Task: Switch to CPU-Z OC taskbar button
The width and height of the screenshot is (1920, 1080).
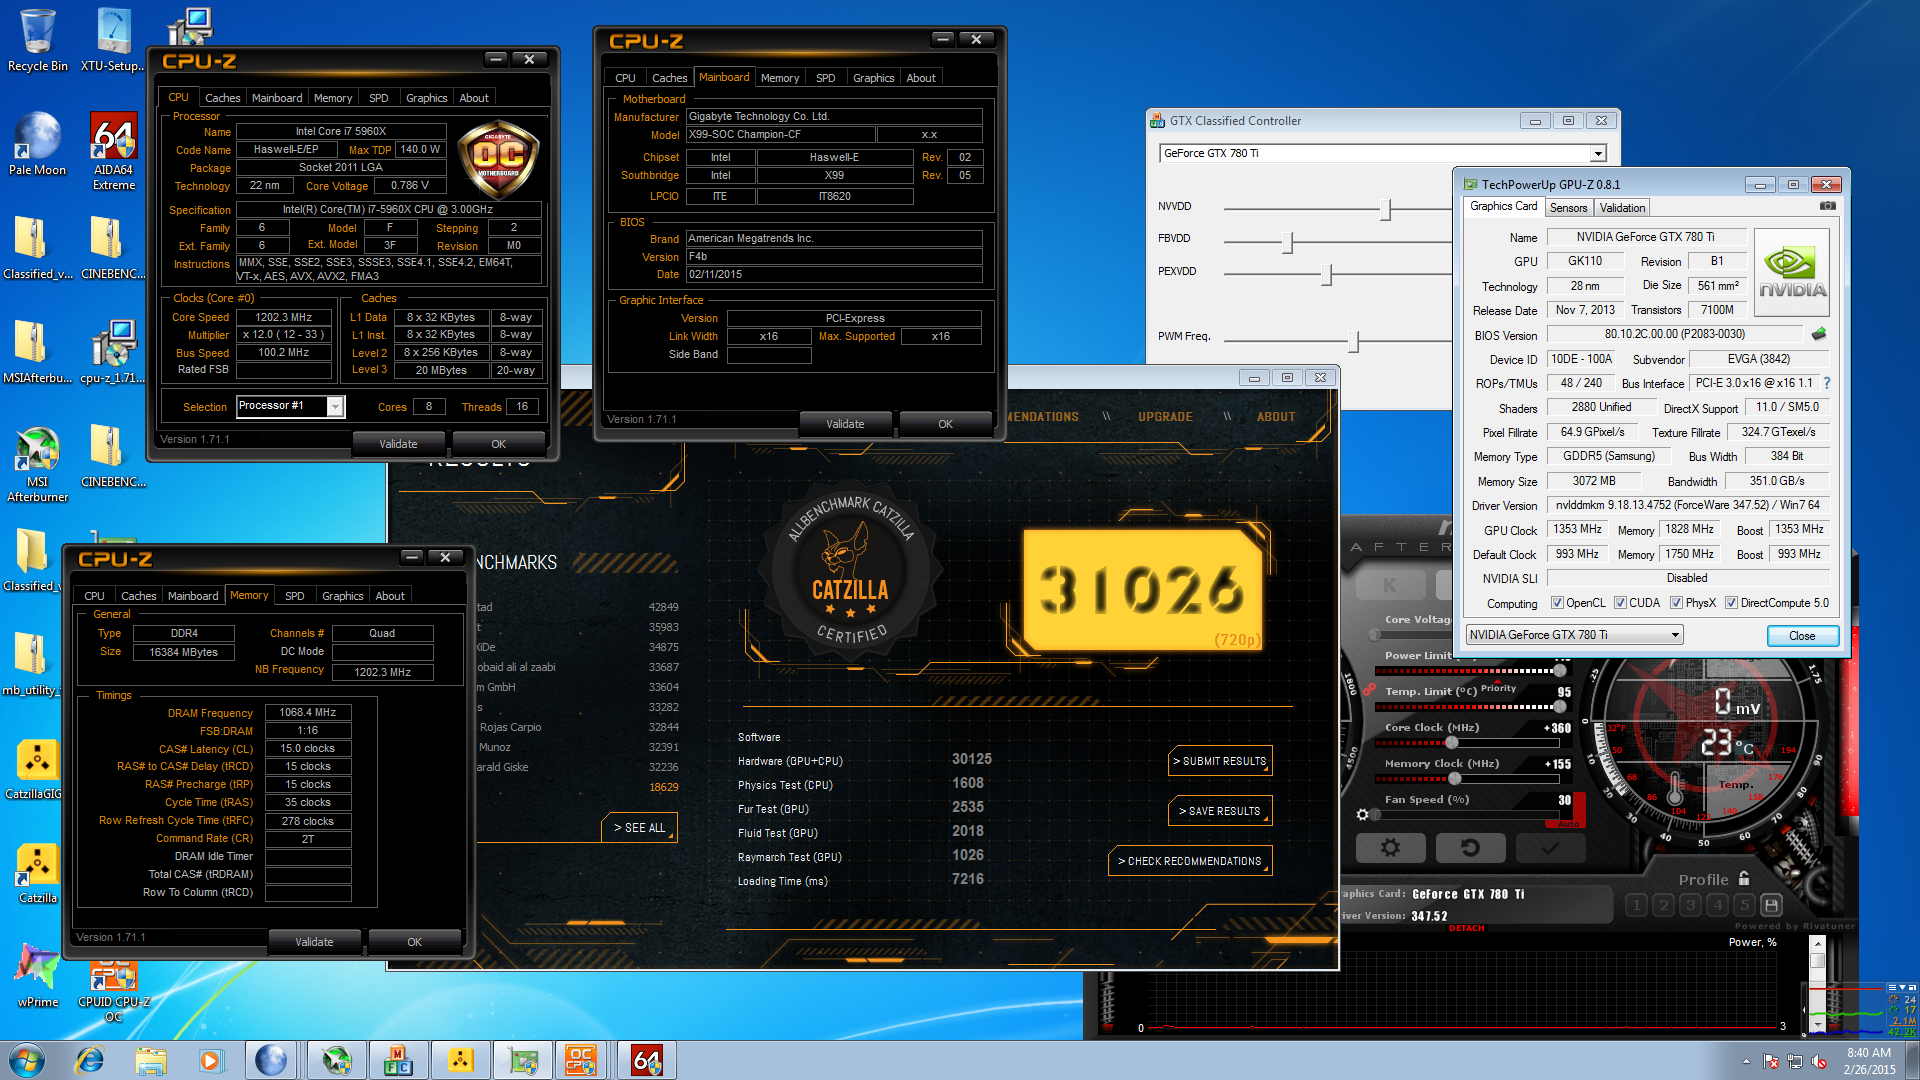Action: (x=581, y=1060)
